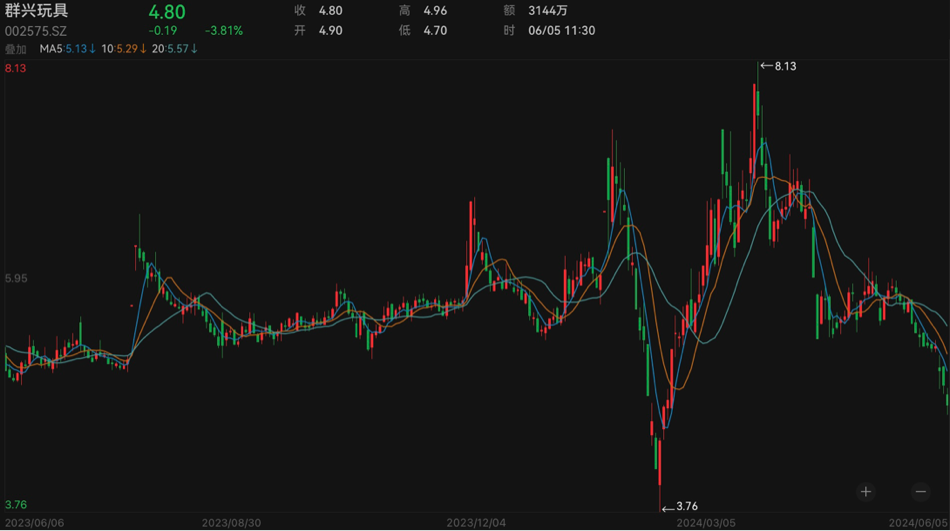
Task: Click the current price 4.80 in green
Action: pos(167,12)
